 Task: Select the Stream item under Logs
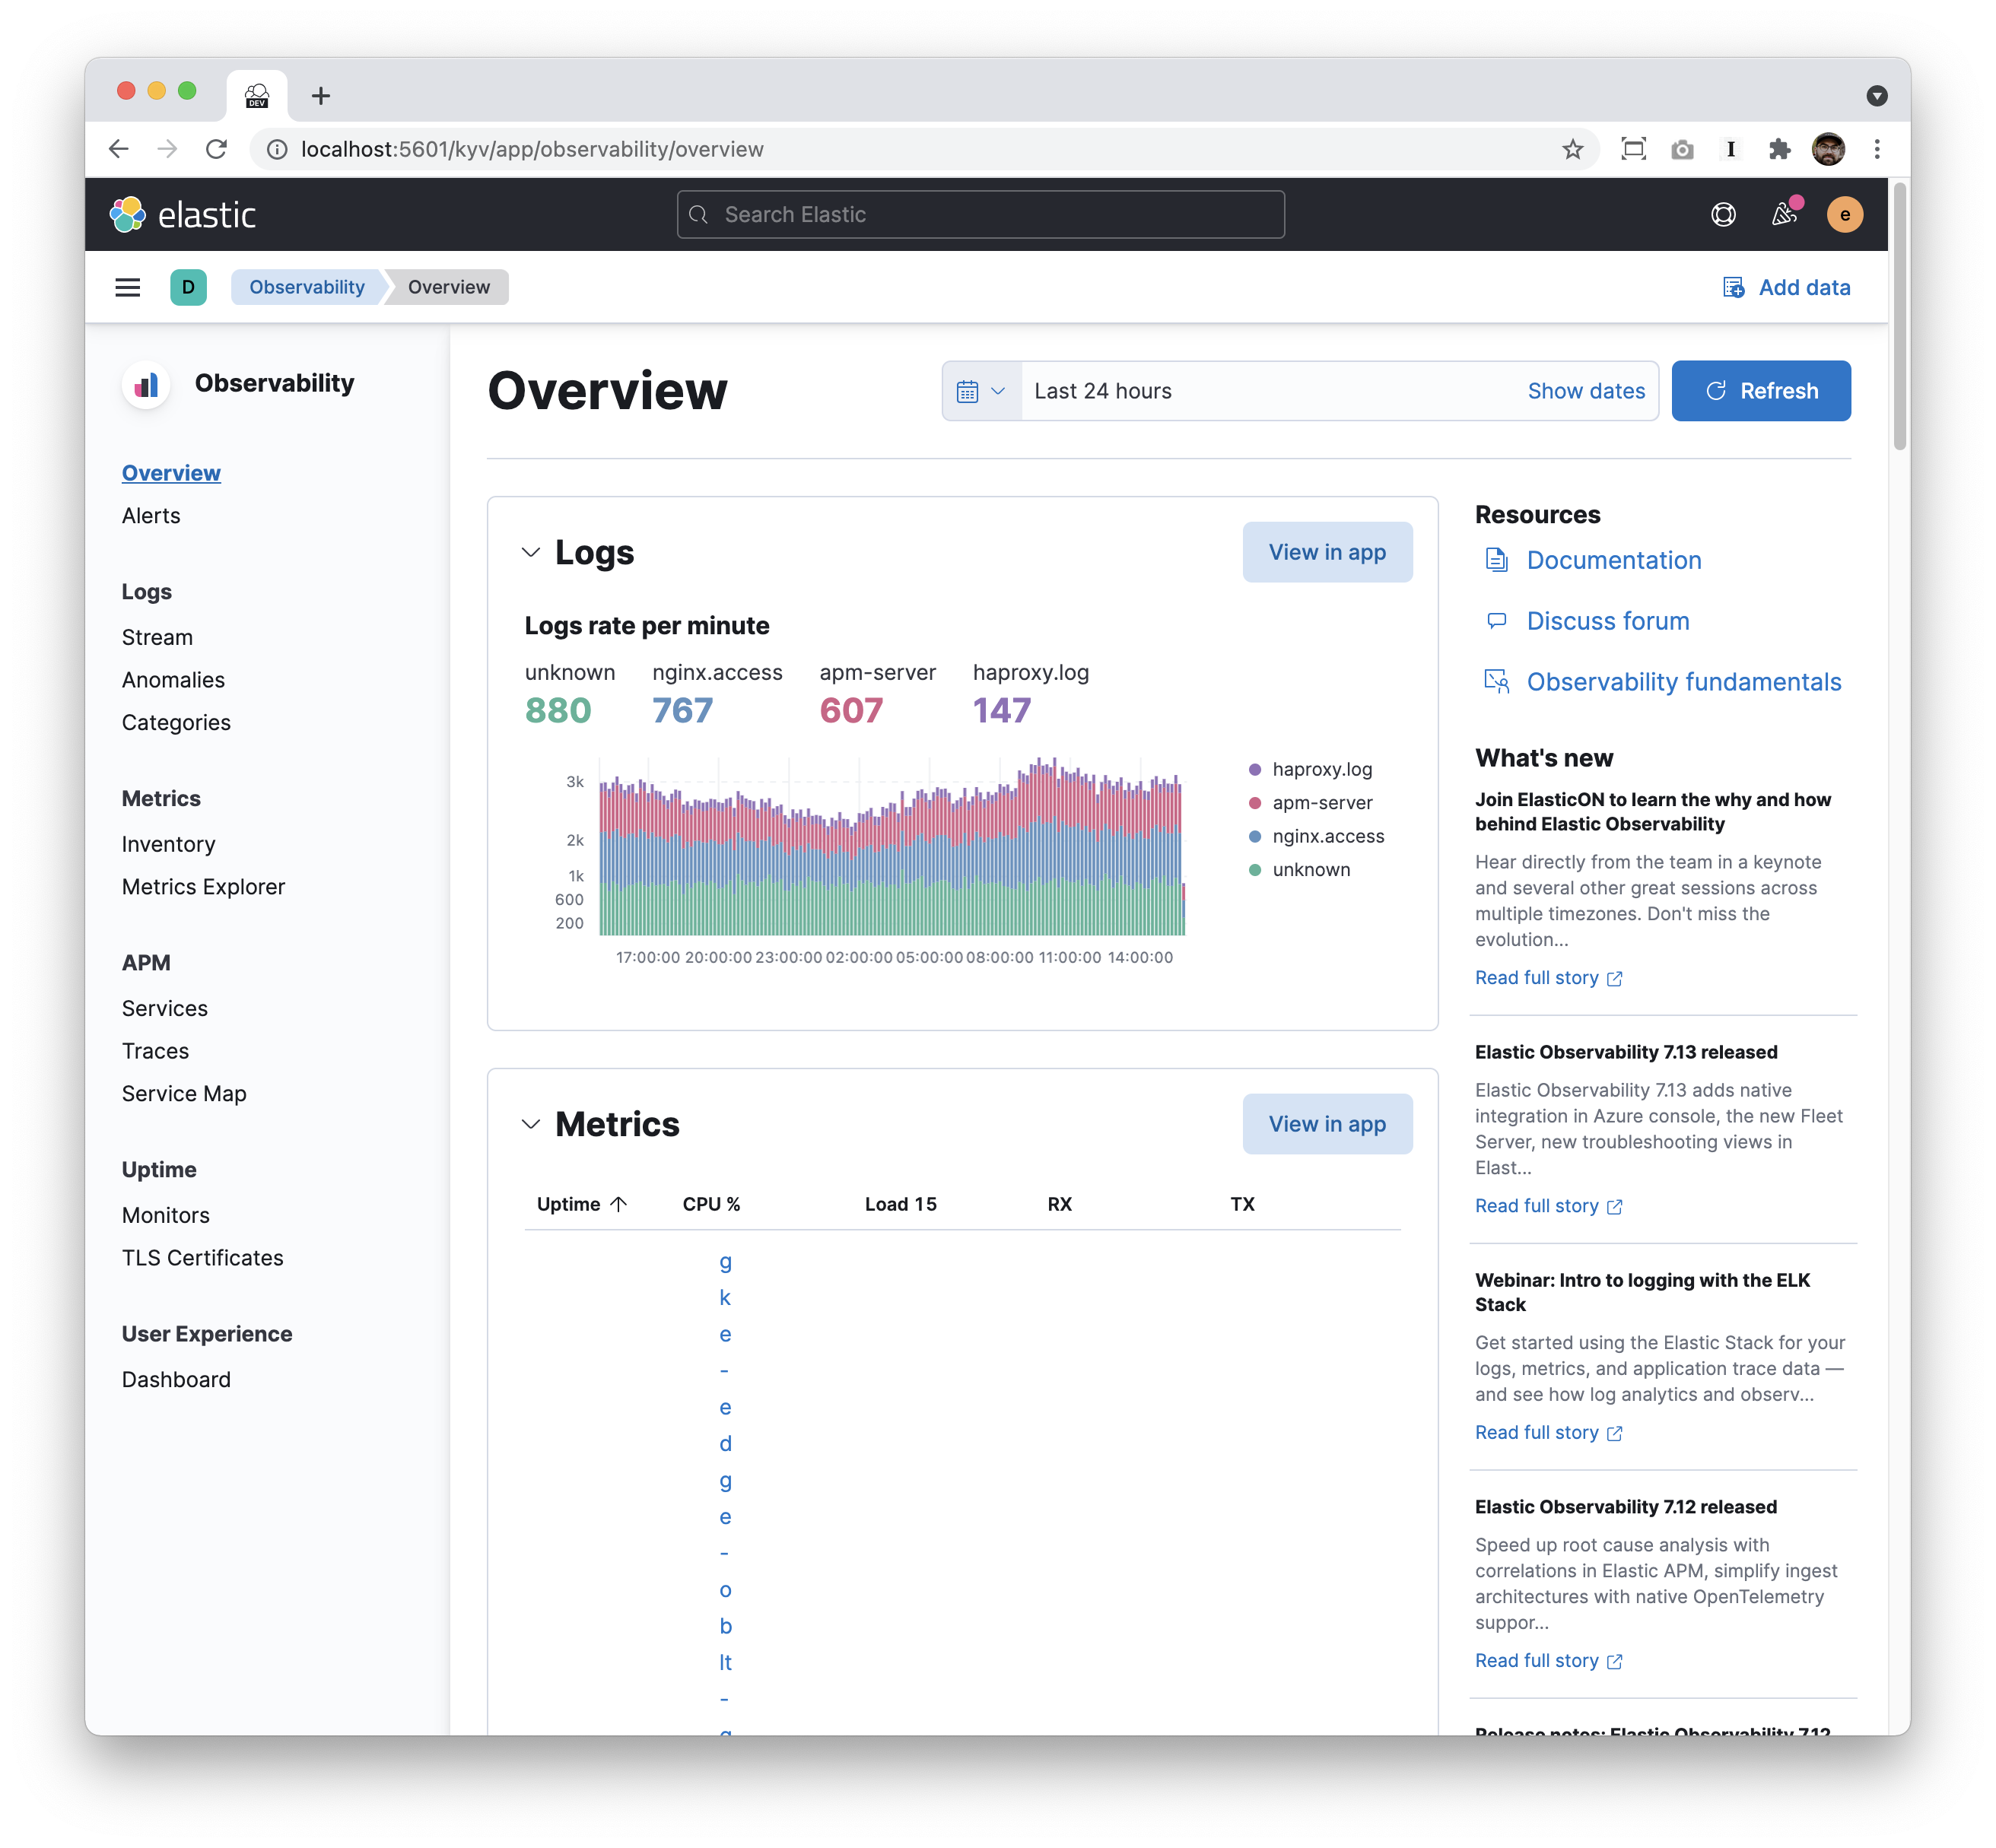pos(157,637)
